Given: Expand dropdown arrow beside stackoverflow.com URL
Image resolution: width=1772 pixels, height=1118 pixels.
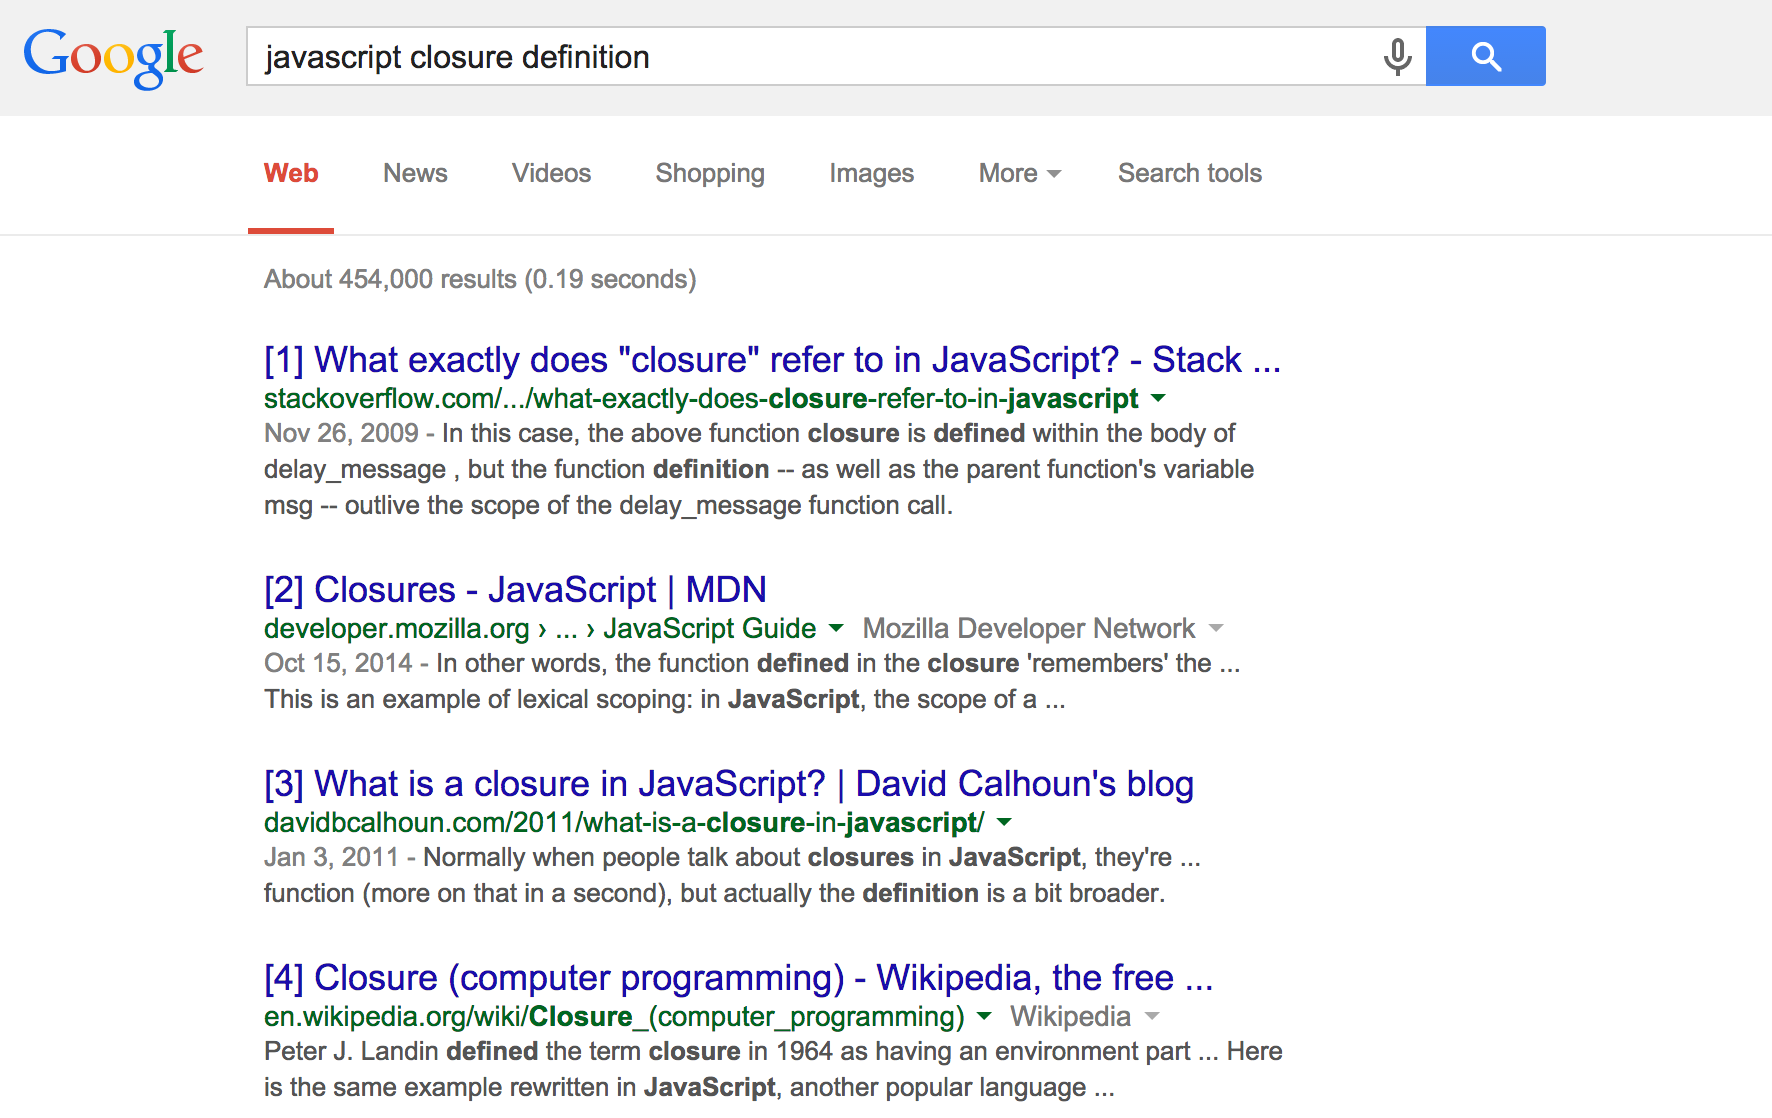Looking at the screenshot, I should (1158, 398).
